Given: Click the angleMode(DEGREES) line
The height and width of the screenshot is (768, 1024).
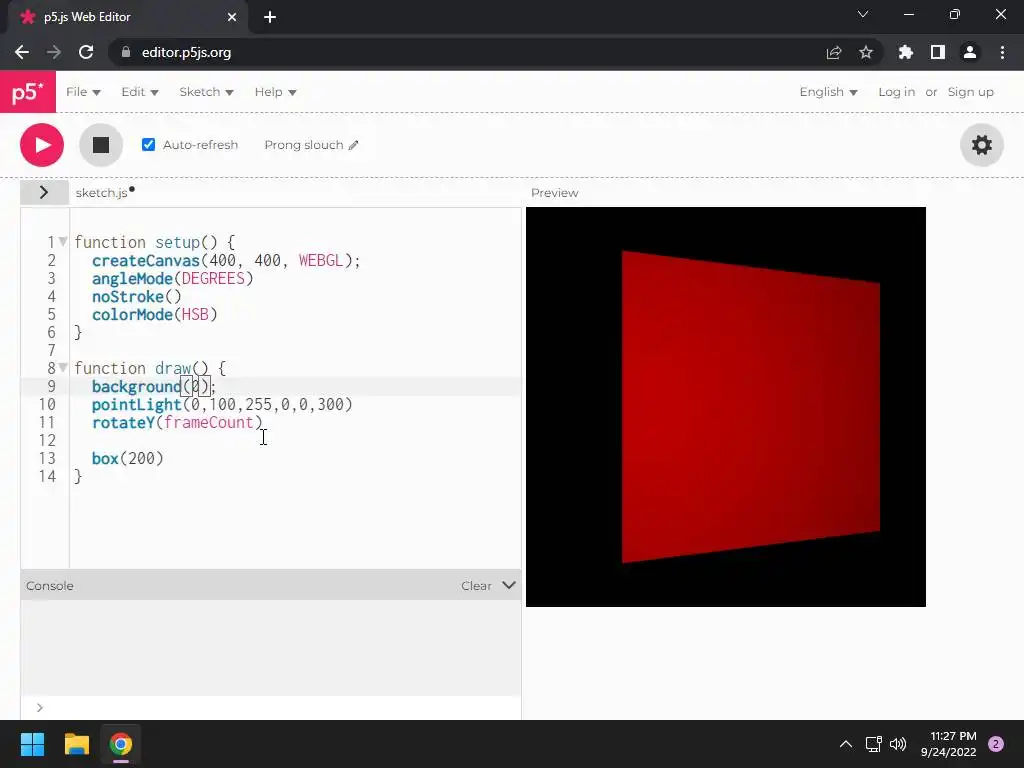Looking at the screenshot, I should point(172,278).
